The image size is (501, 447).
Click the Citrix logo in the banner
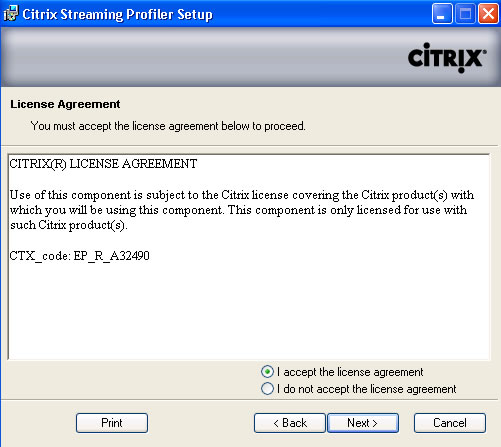click(447, 58)
